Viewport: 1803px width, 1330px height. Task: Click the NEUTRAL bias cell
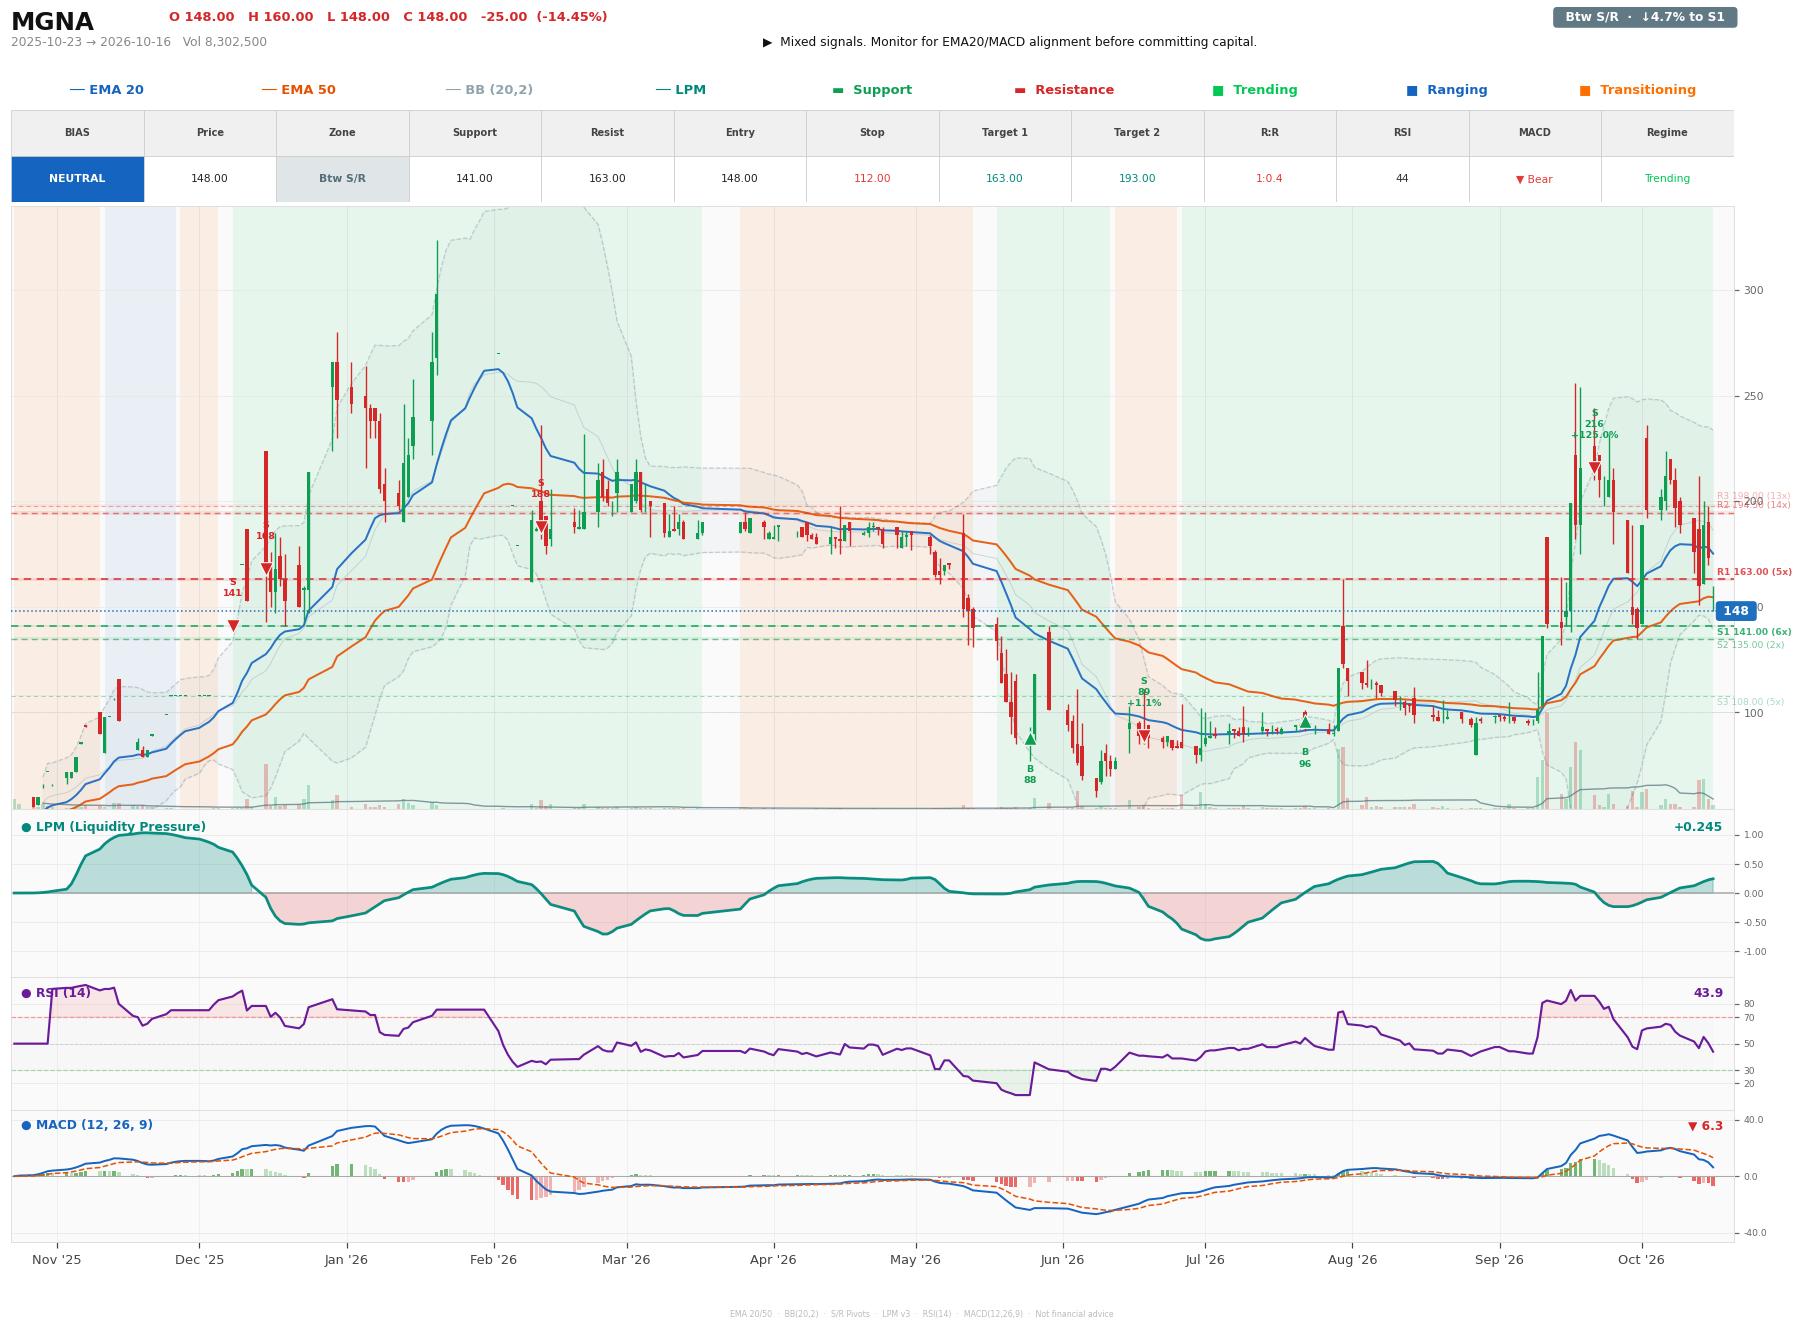[77, 179]
